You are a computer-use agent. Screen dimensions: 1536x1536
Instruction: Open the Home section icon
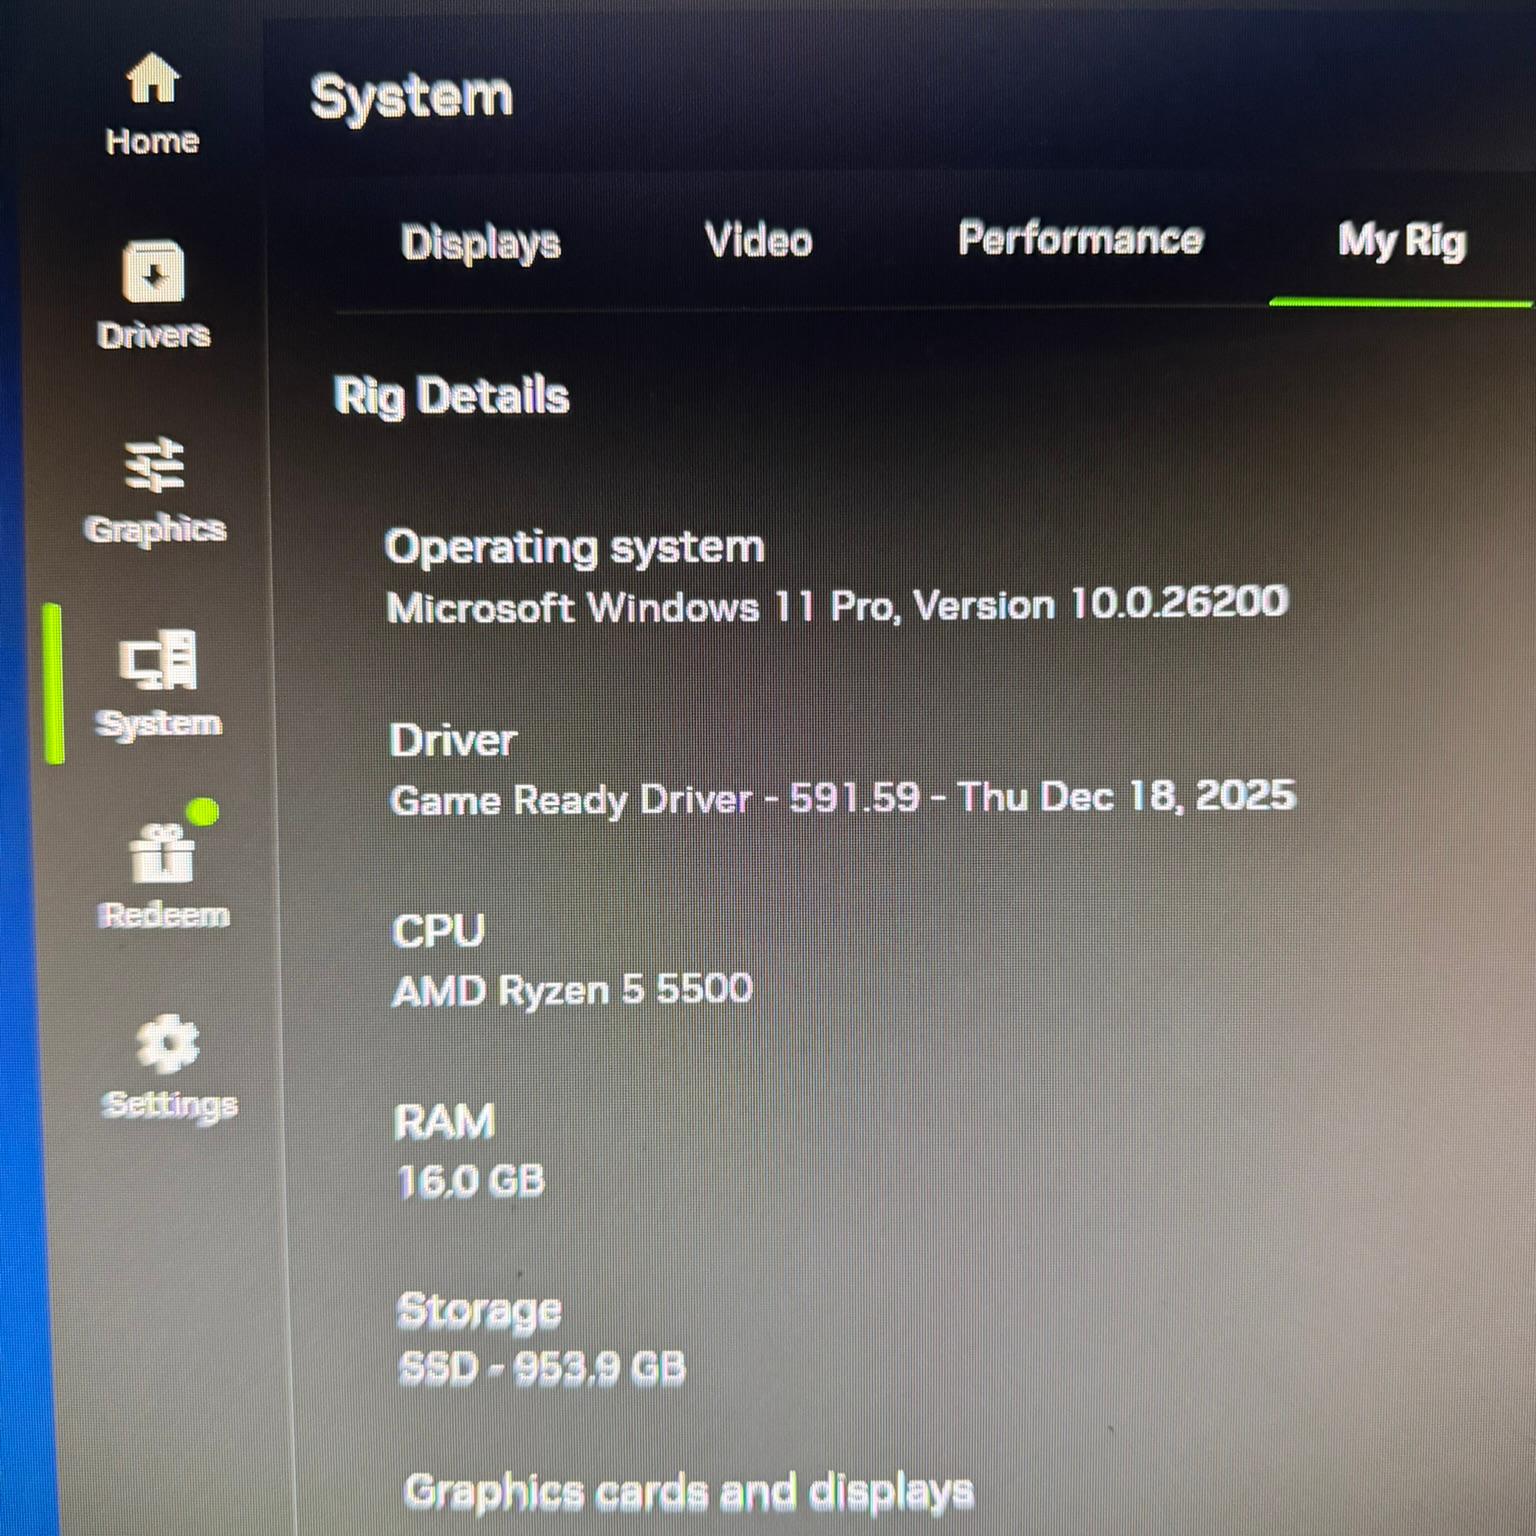(x=152, y=79)
